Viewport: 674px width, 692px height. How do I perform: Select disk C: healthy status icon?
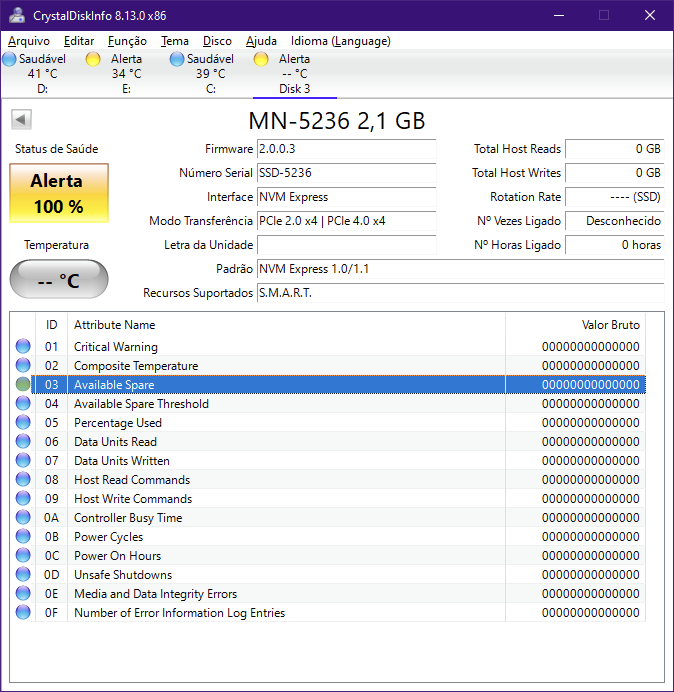pyautogui.click(x=177, y=60)
